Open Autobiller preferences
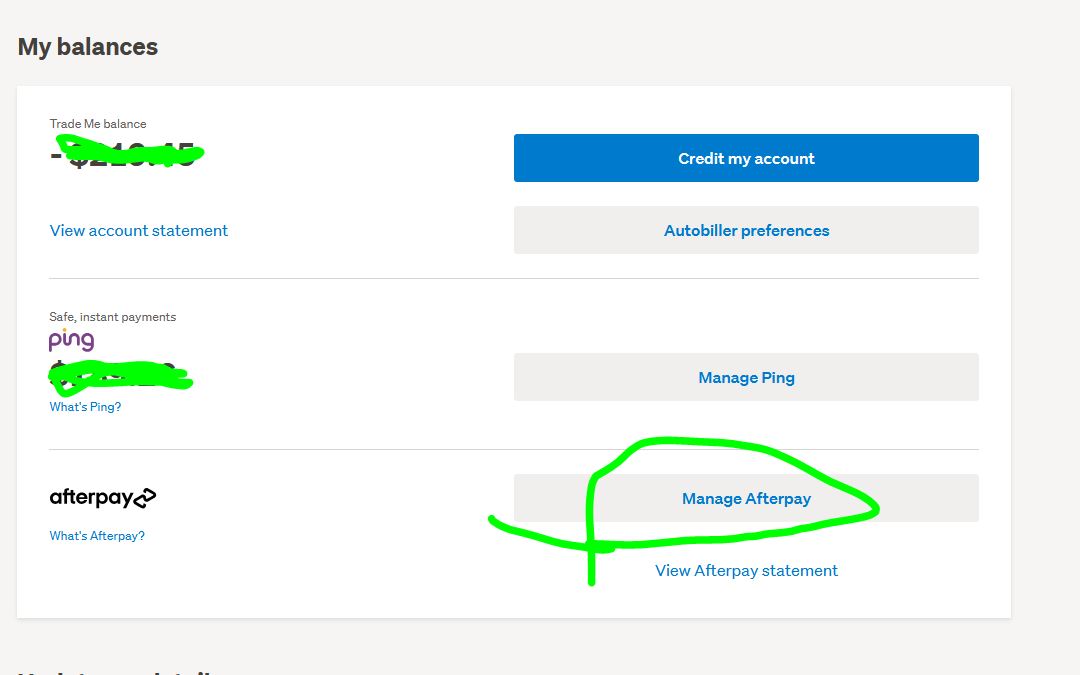Viewport: 1080px width, 675px height. 746,230
